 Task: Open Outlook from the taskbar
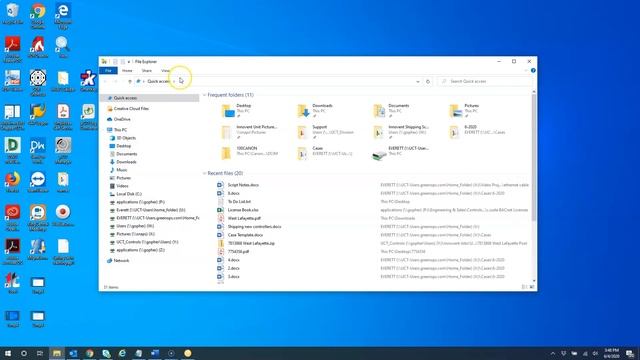coord(73,353)
